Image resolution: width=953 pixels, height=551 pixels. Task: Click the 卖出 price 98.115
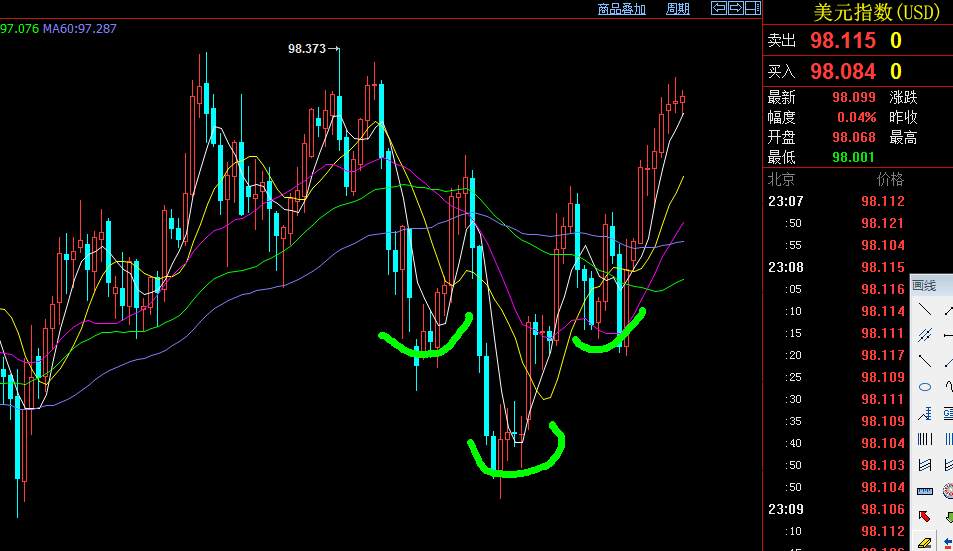pyautogui.click(x=842, y=41)
